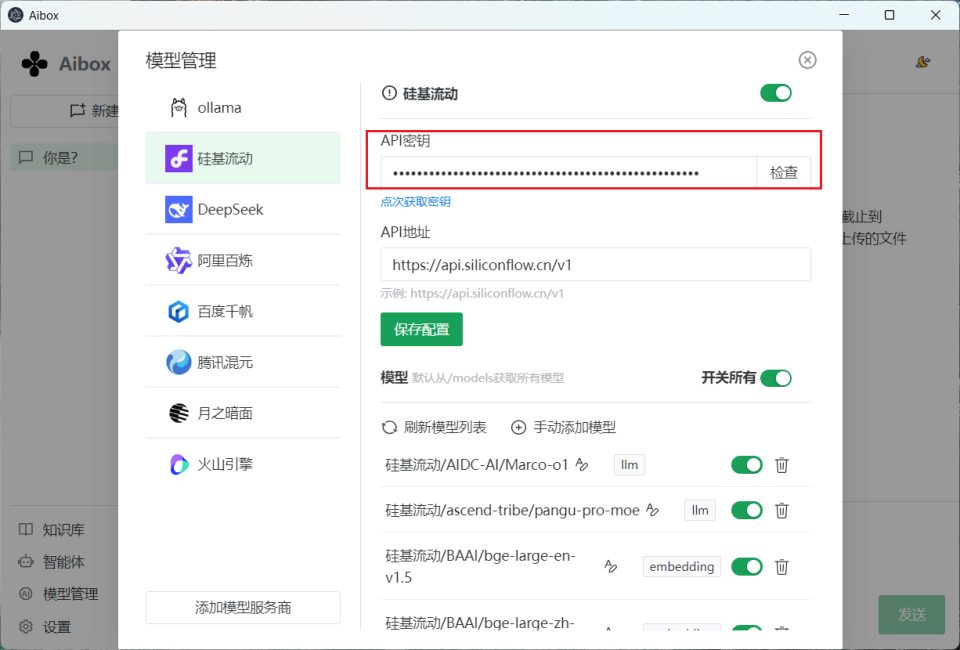Click the 腾讯混元 blue sphere icon

[179, 362]
